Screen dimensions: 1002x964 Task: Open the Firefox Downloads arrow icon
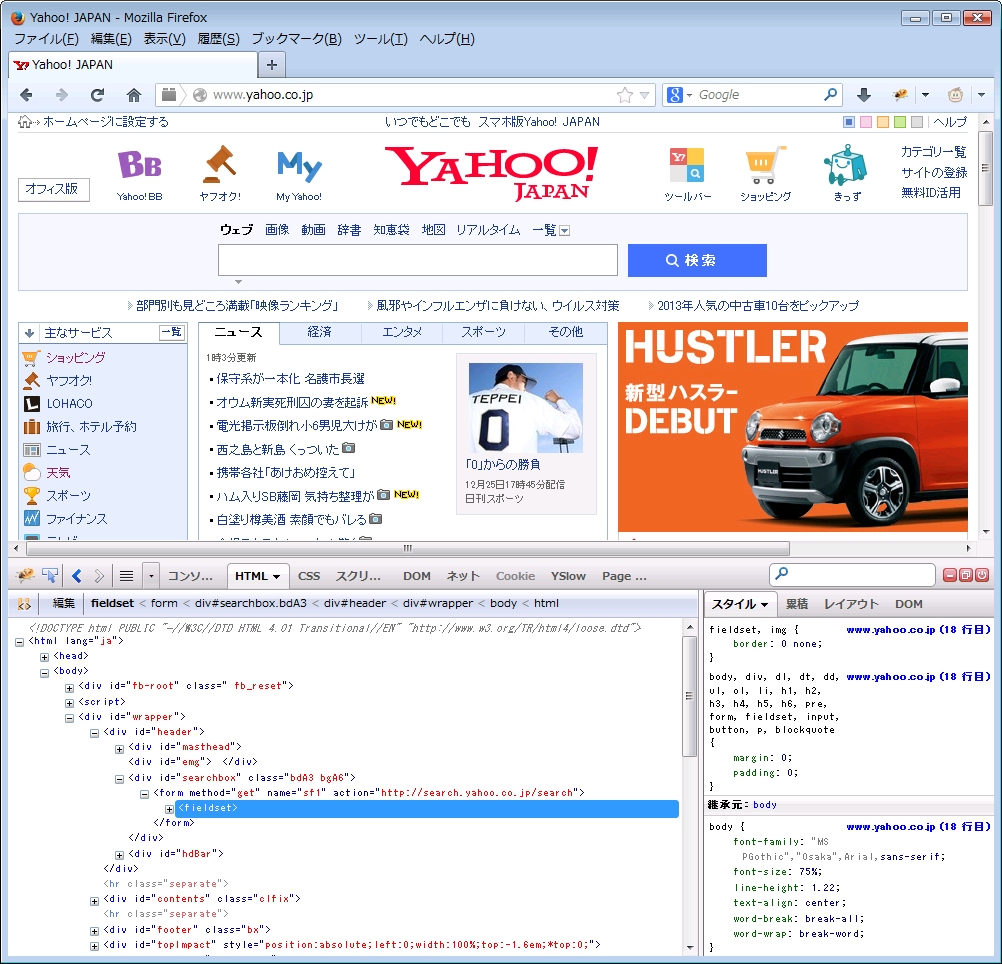point(864,95)
